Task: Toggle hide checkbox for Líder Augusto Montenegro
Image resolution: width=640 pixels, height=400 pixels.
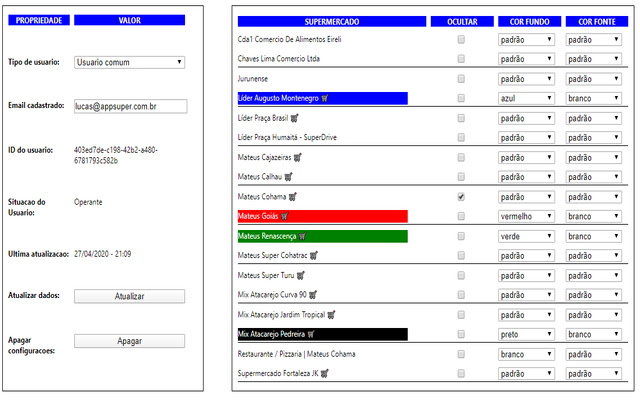Action: pos(461,98)
